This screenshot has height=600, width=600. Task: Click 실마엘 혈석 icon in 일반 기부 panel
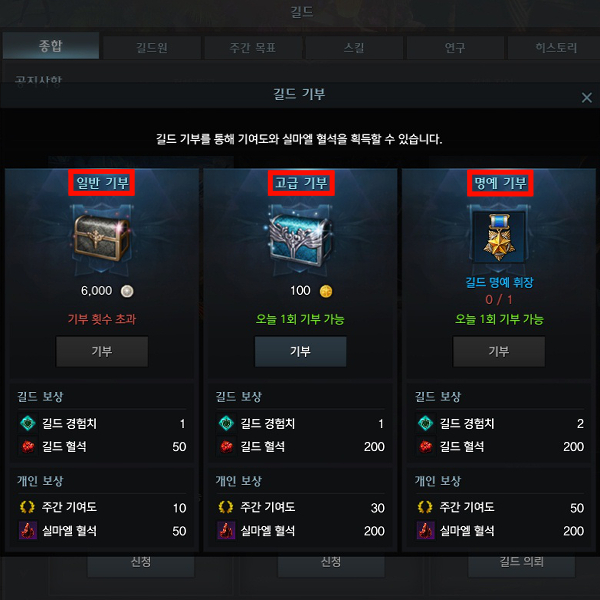click(x=28, y=531)
